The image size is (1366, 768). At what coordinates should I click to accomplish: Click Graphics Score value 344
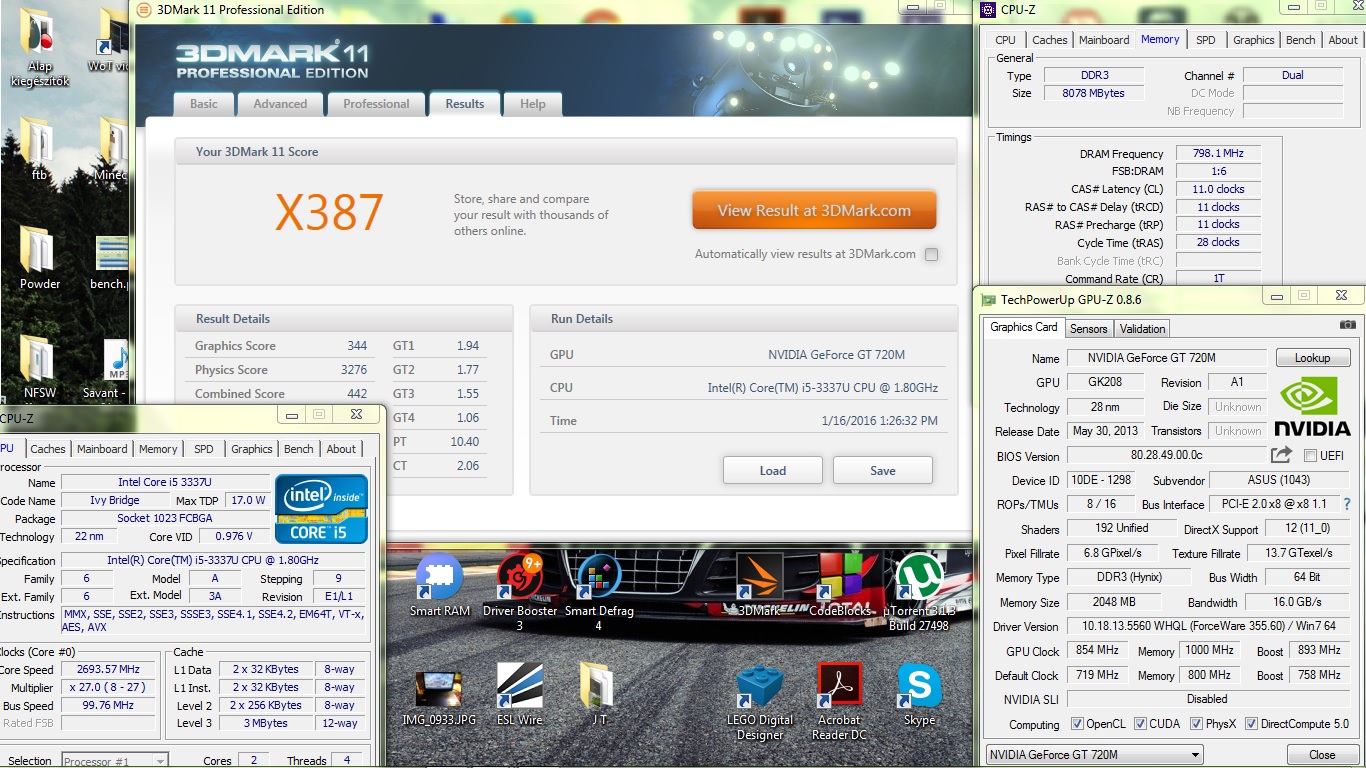pos(357,346)
